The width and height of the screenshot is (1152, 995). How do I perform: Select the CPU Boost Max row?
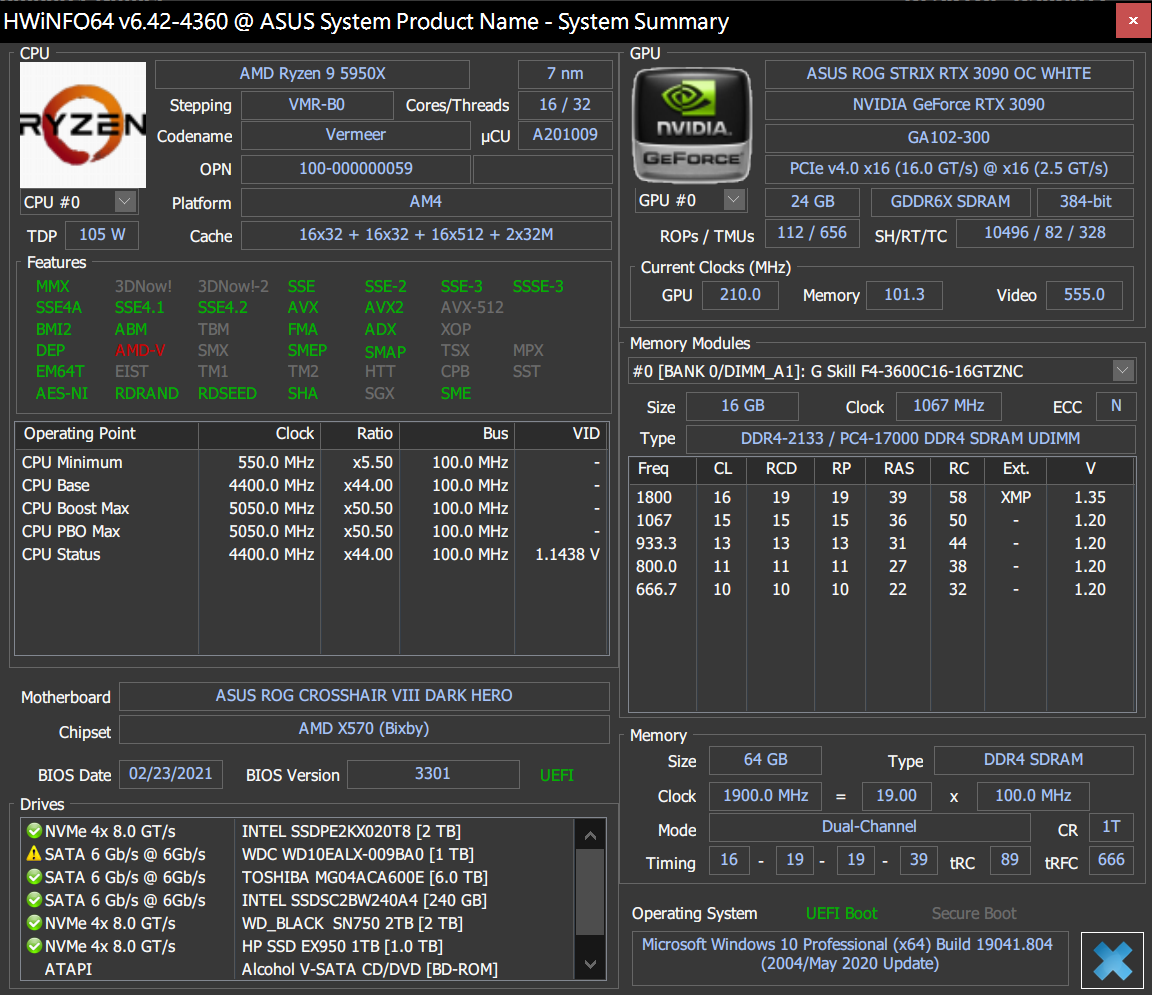point(312,509)
